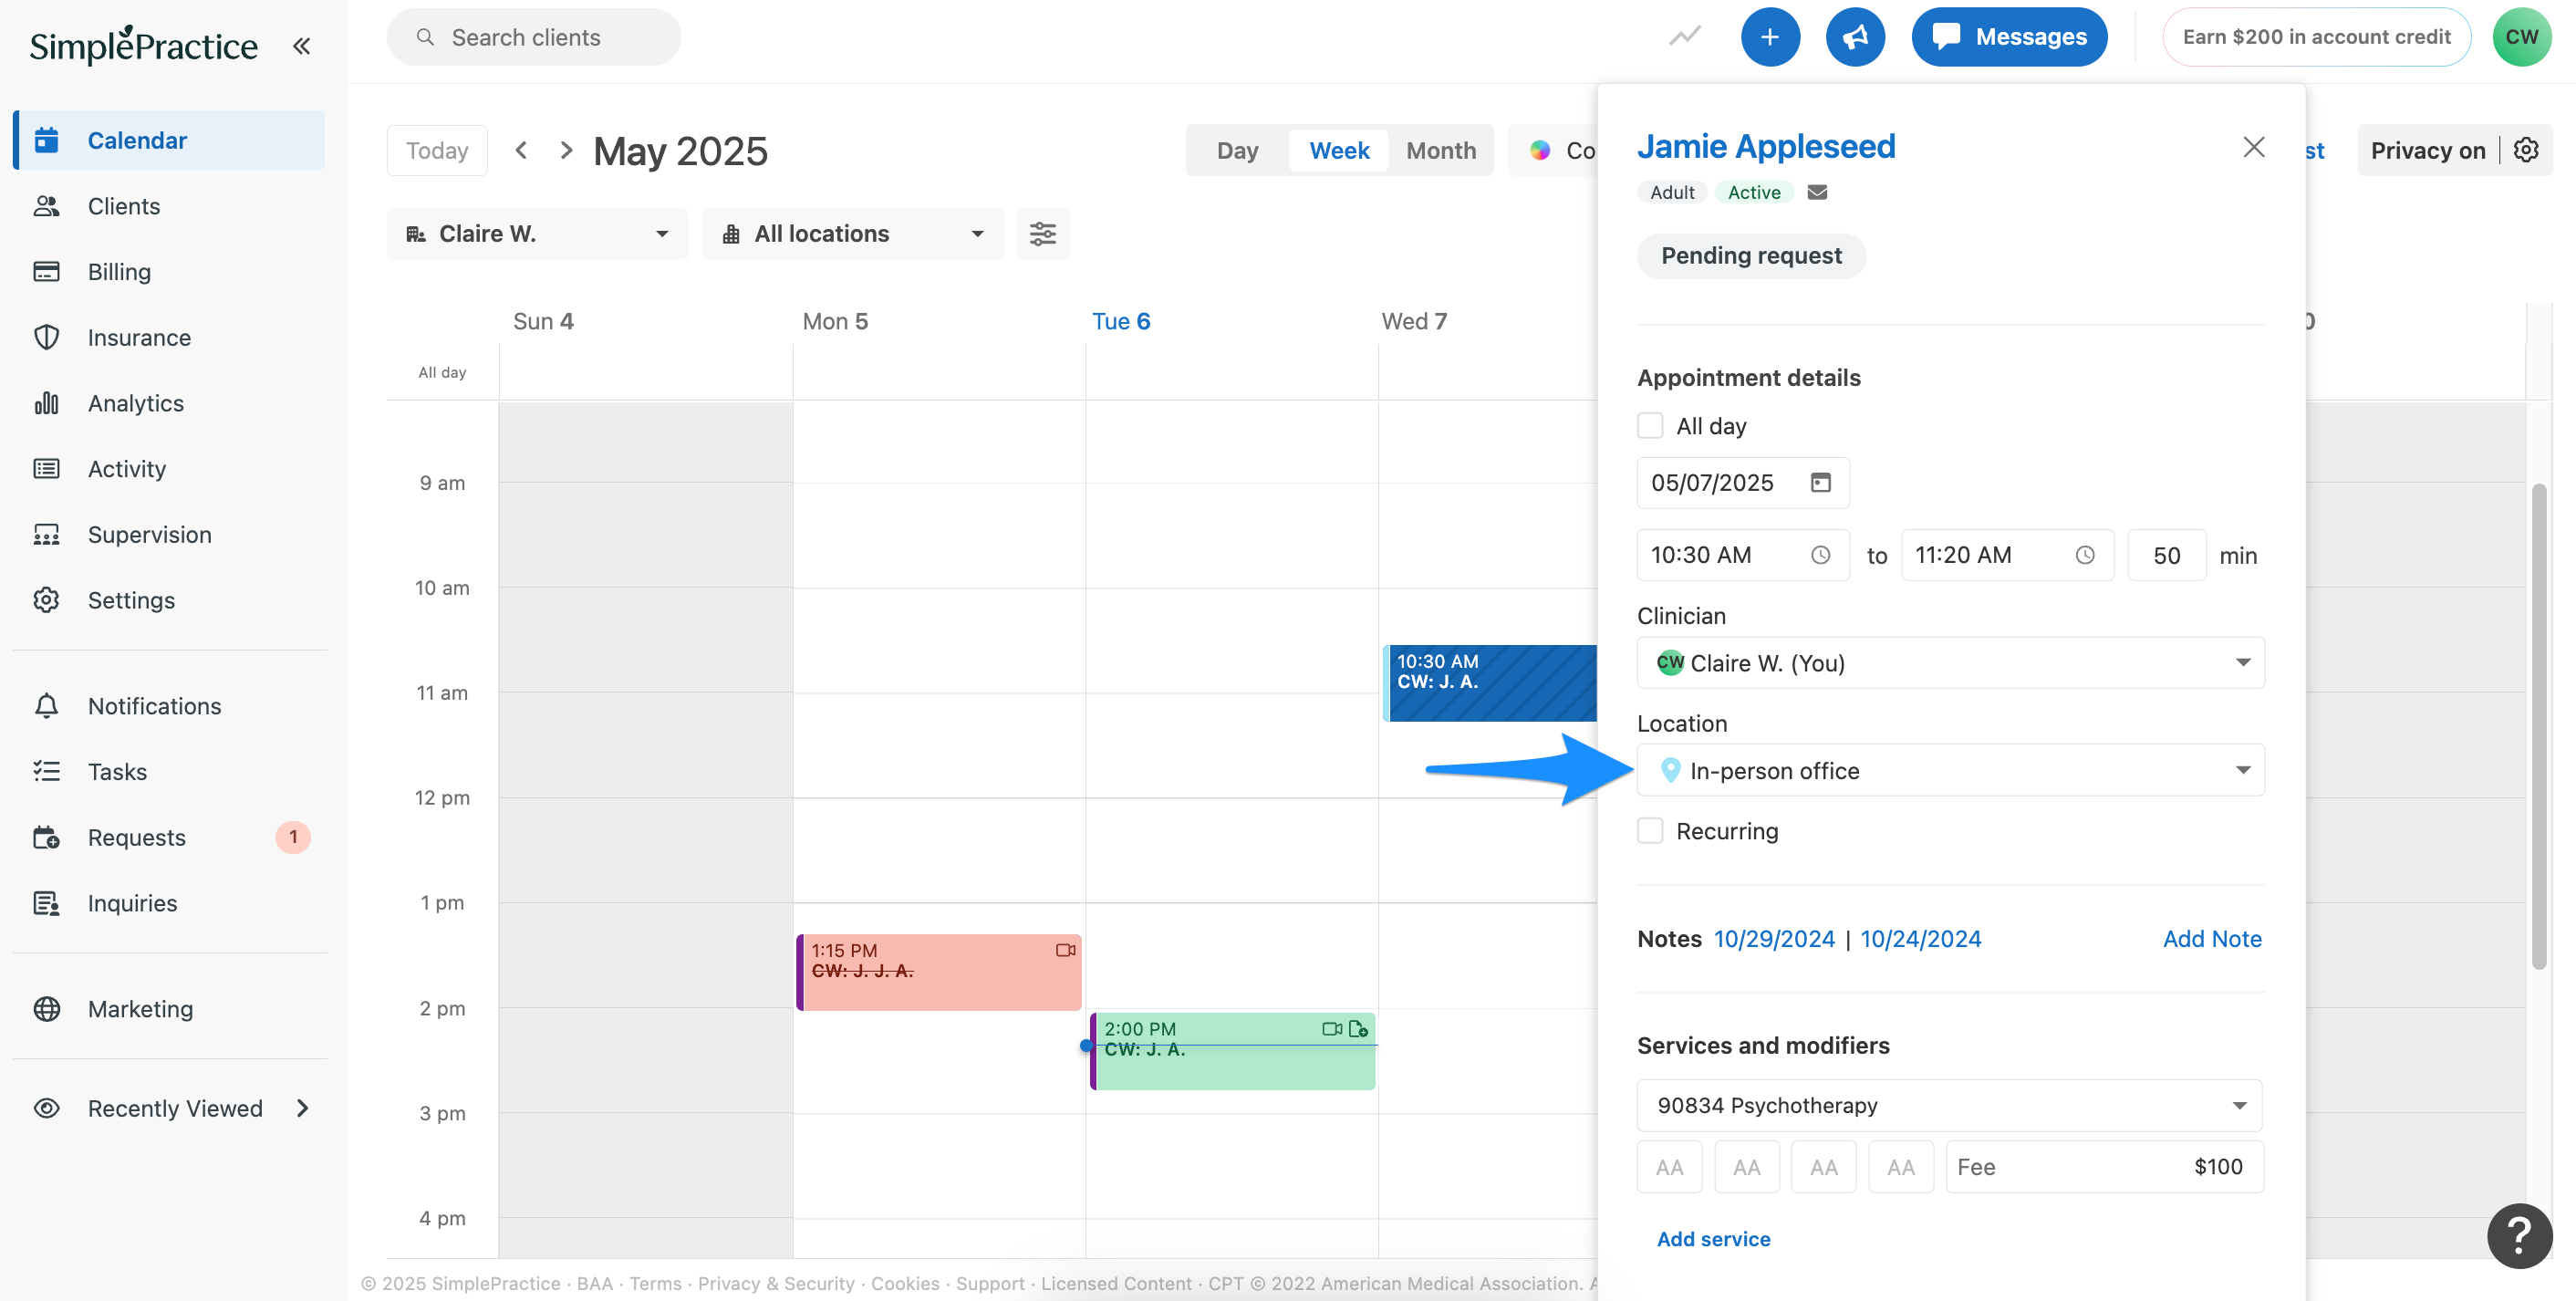2576x1301 pixels.
Task: Switch to Day view
Action: click(1237, 150)
